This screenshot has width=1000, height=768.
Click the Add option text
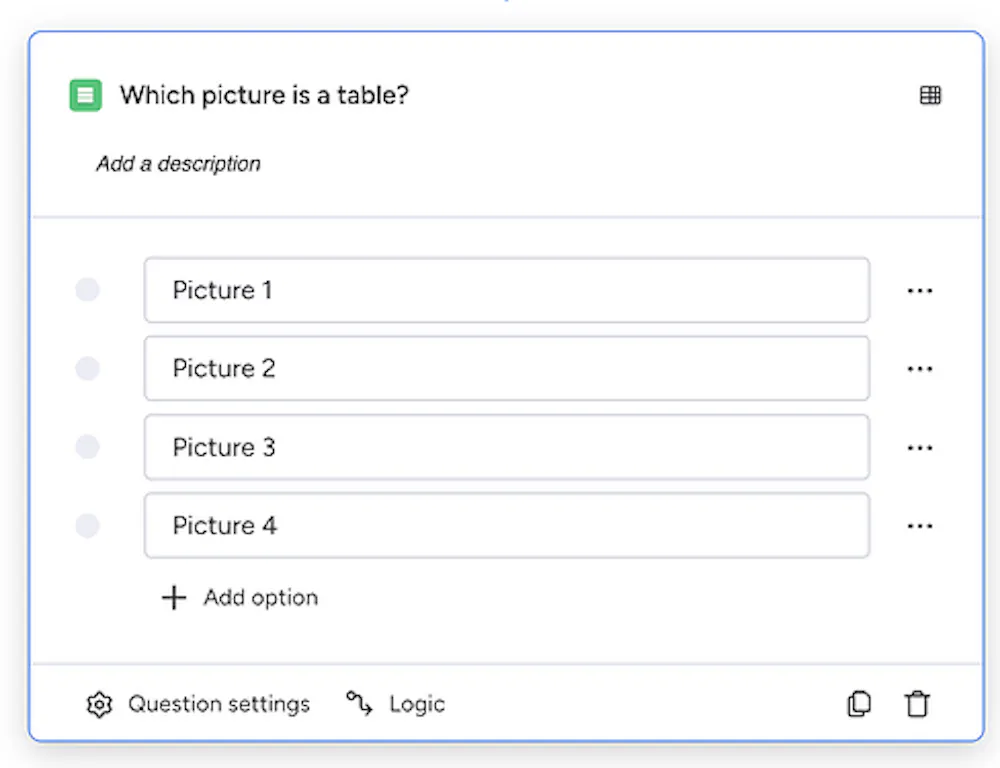click(261, 598)
